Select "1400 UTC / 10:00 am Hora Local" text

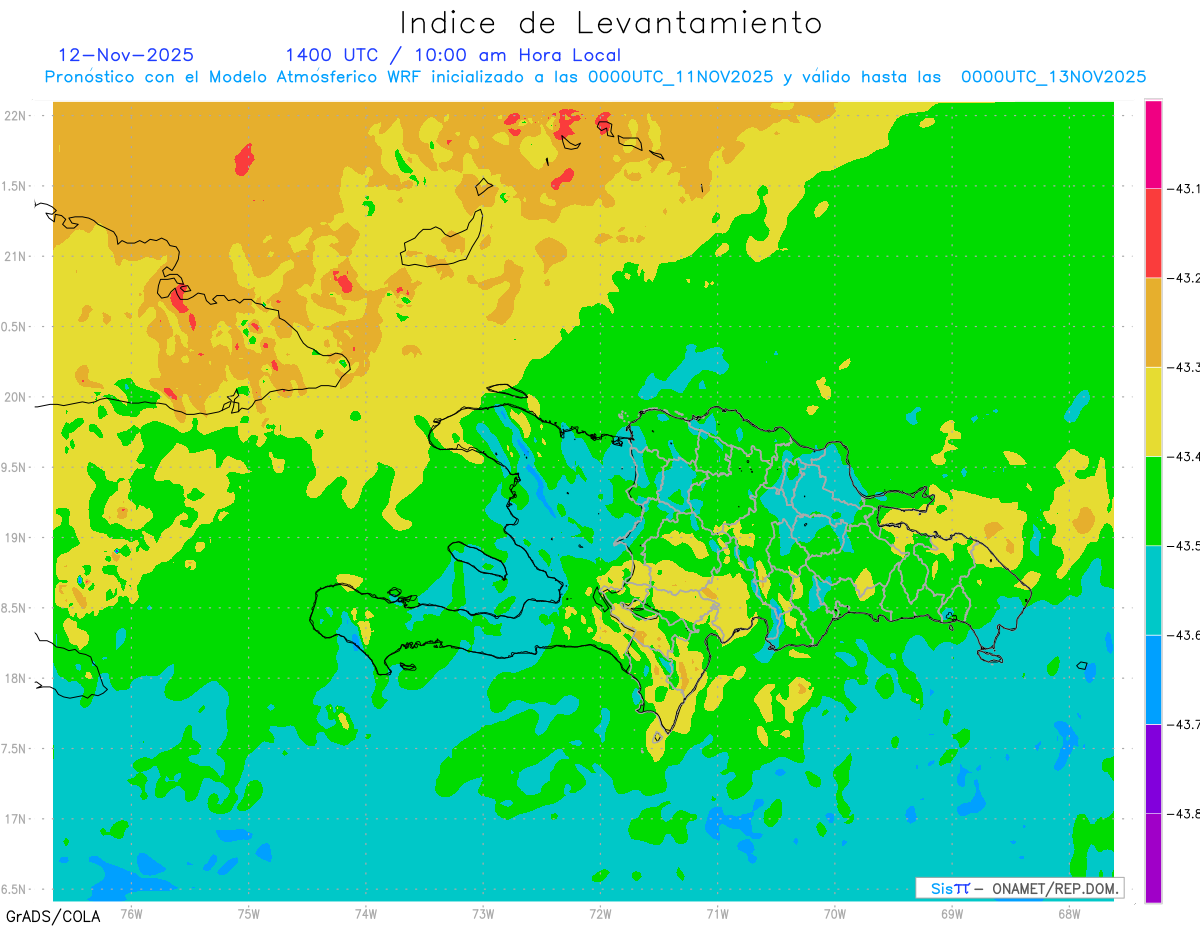coord(453,56)
